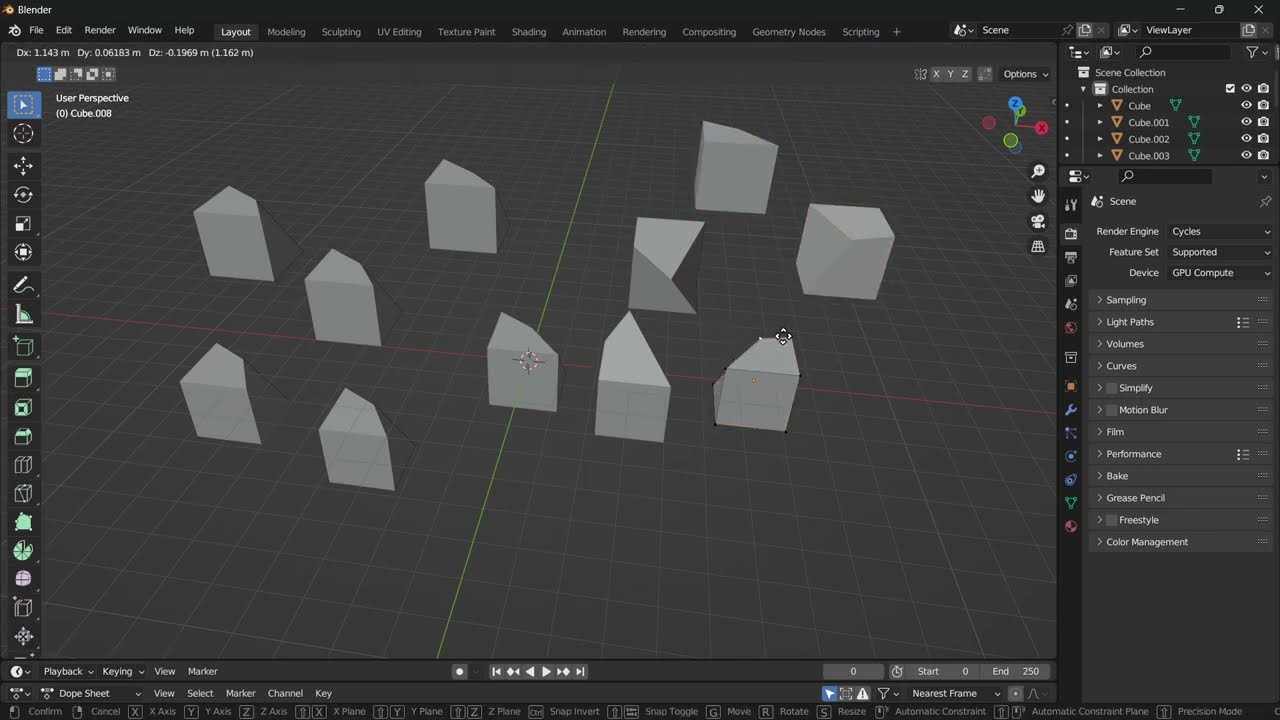Click the viewport zoom magnifier icon

pos(1038,172)
